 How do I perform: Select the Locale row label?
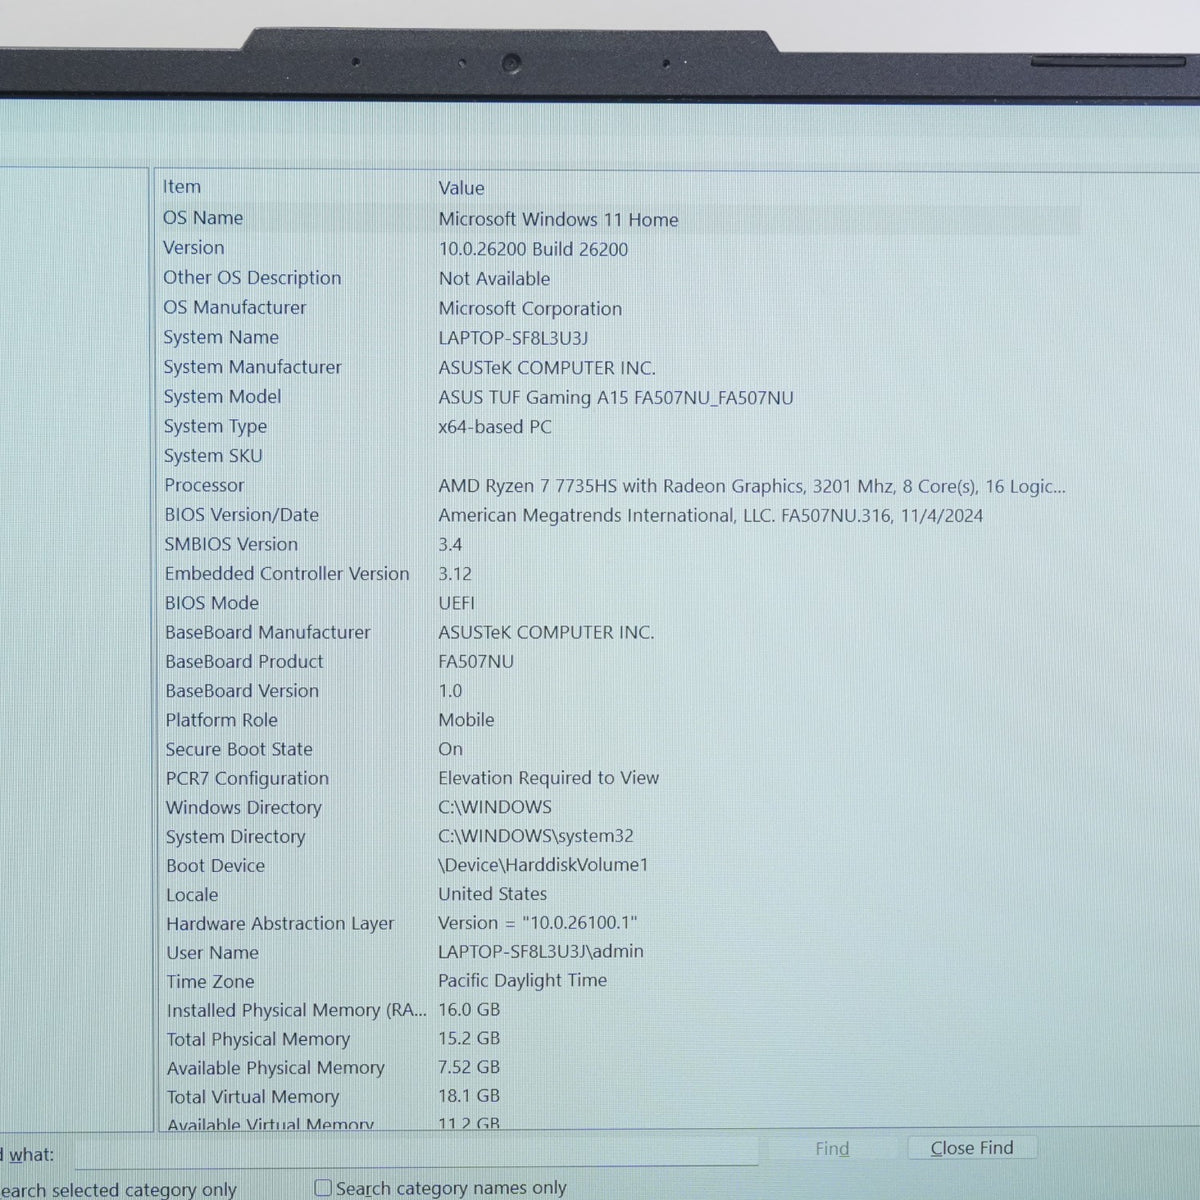[192, 895]
